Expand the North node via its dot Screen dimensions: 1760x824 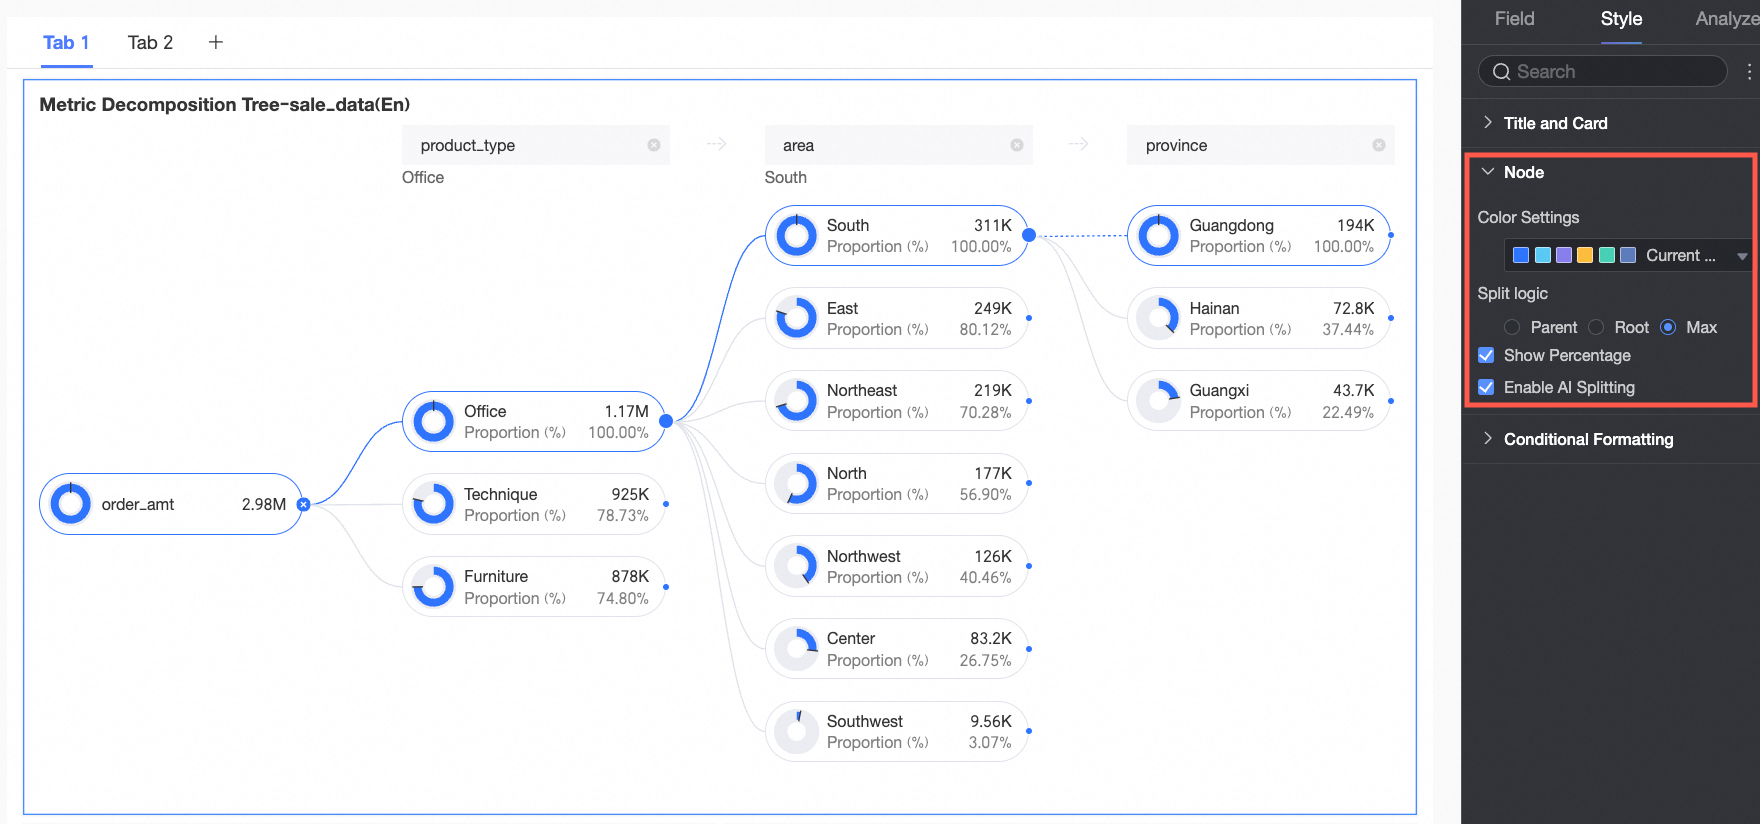coord(1029,483)
